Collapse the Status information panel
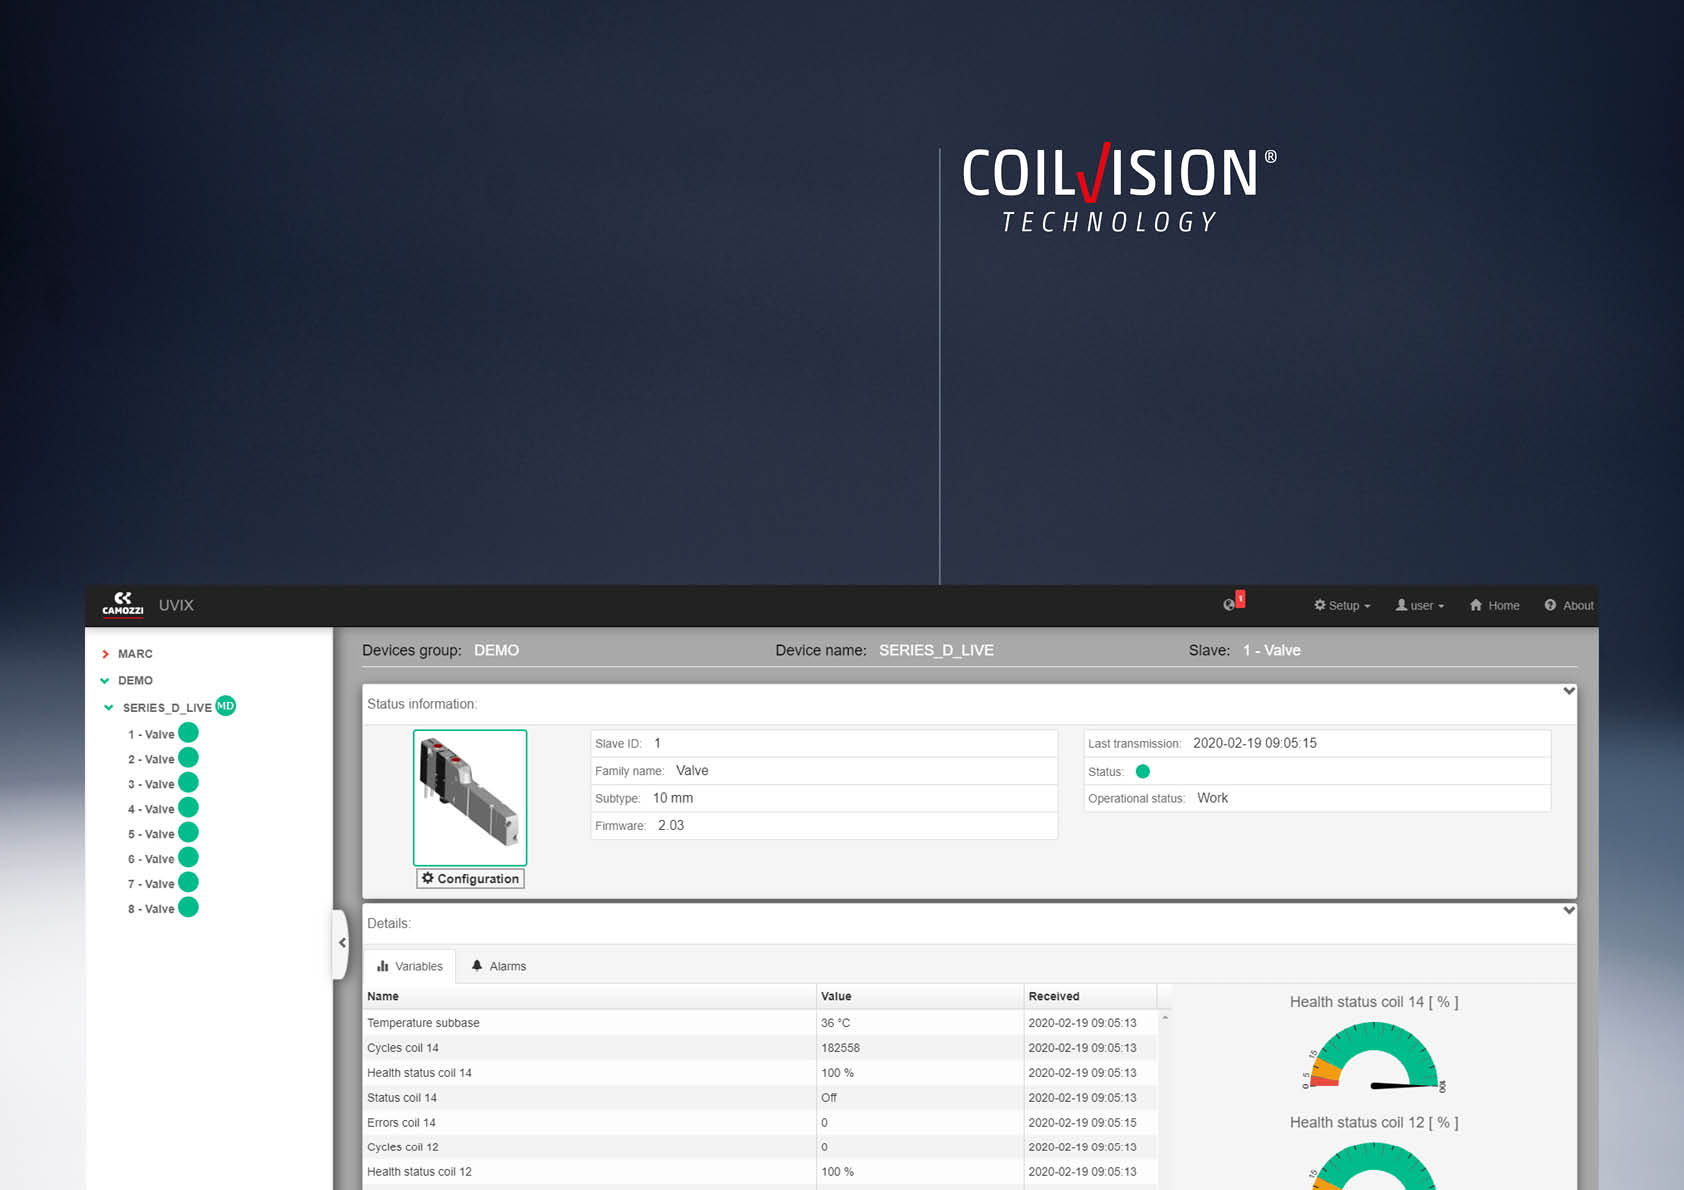This screenshot has width=1684, height=1190. [x=1568, y=691]
